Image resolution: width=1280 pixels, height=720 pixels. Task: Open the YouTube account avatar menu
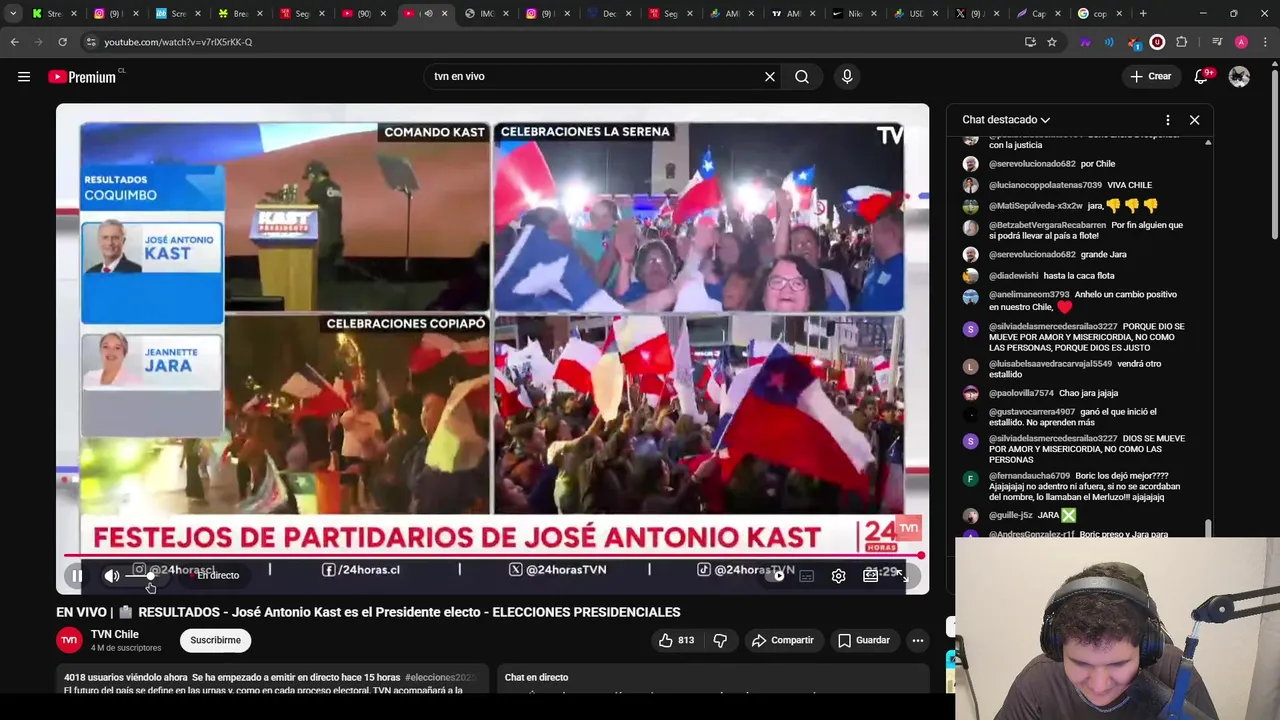coord(1239,77)
